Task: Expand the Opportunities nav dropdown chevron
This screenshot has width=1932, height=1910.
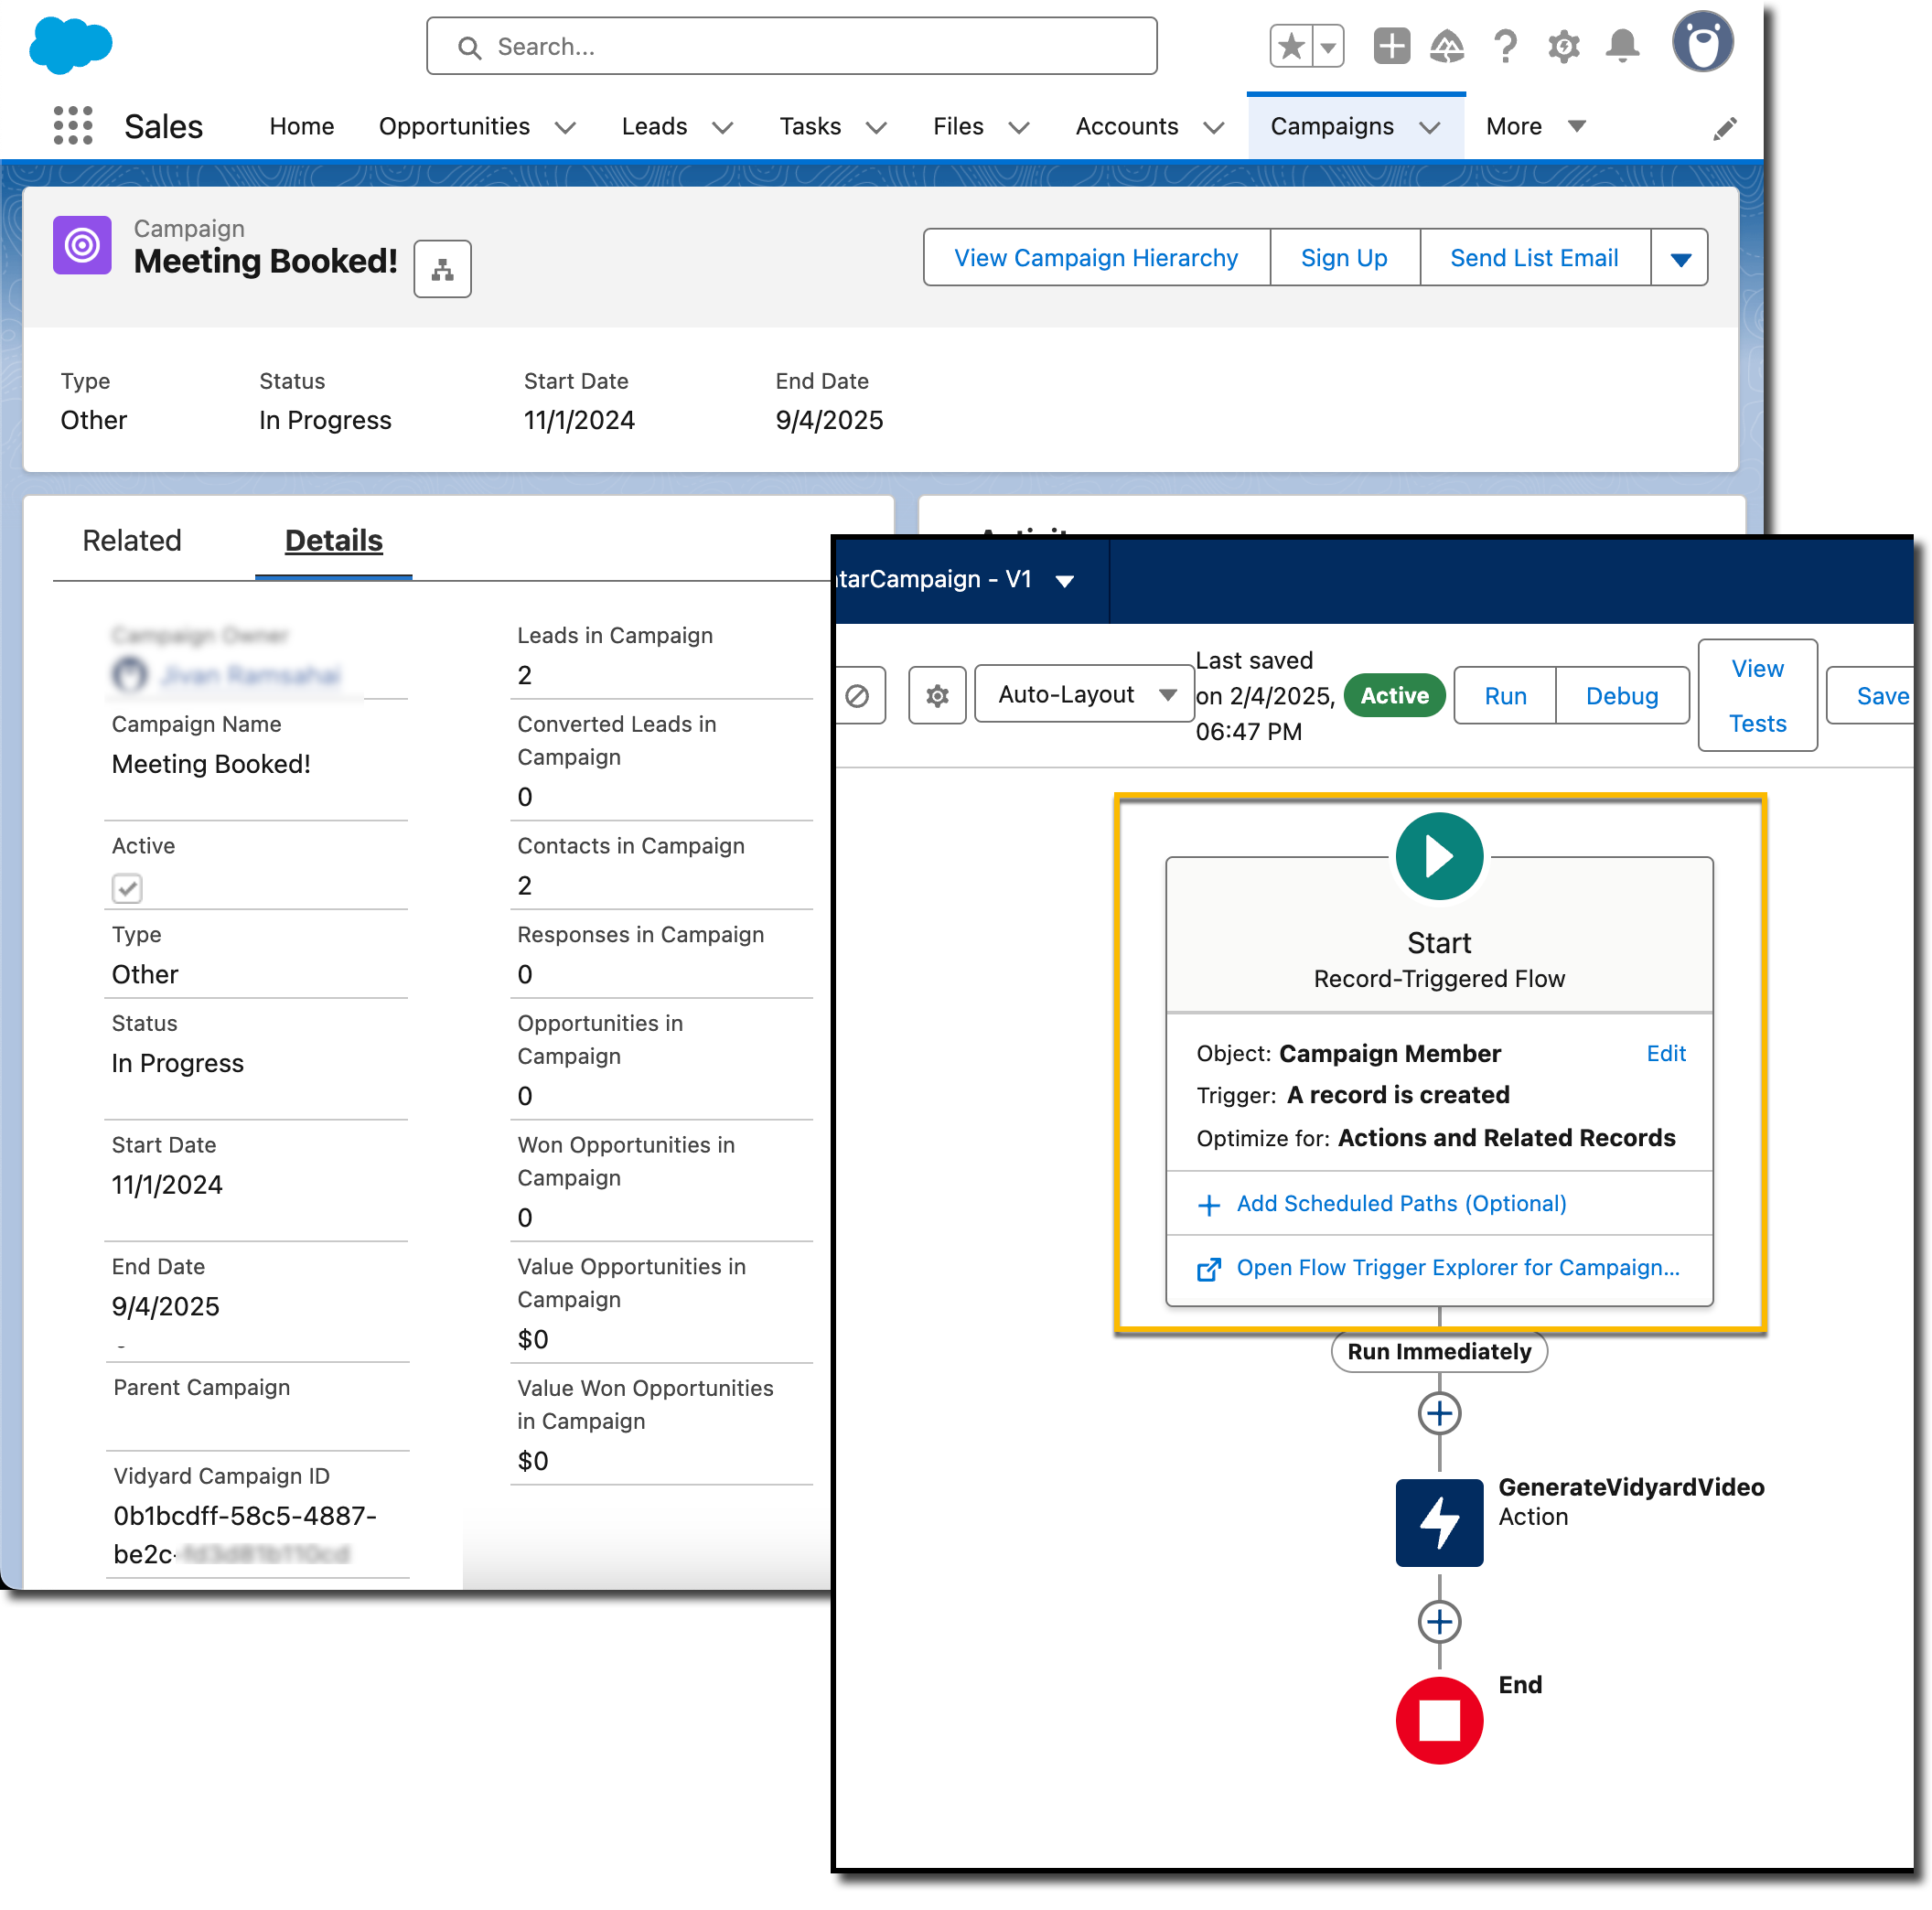Action: point(565,127)
